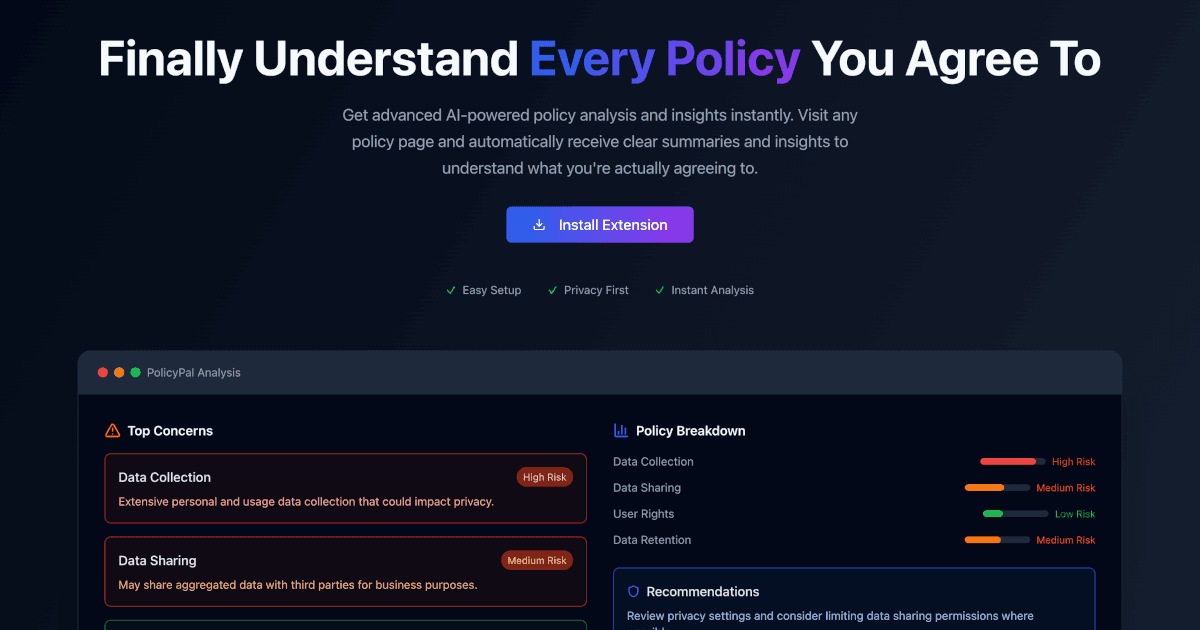Toggle the Privacy First checkmark
1200x630 pixels.
click(552, 290)
